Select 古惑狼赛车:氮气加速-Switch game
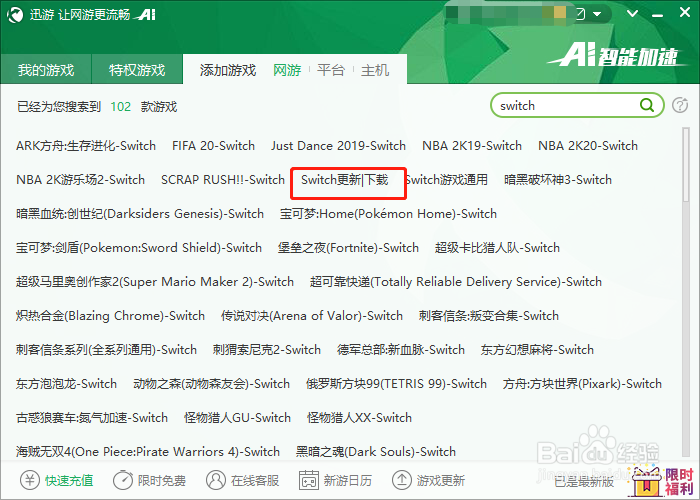 click(92, 417)
